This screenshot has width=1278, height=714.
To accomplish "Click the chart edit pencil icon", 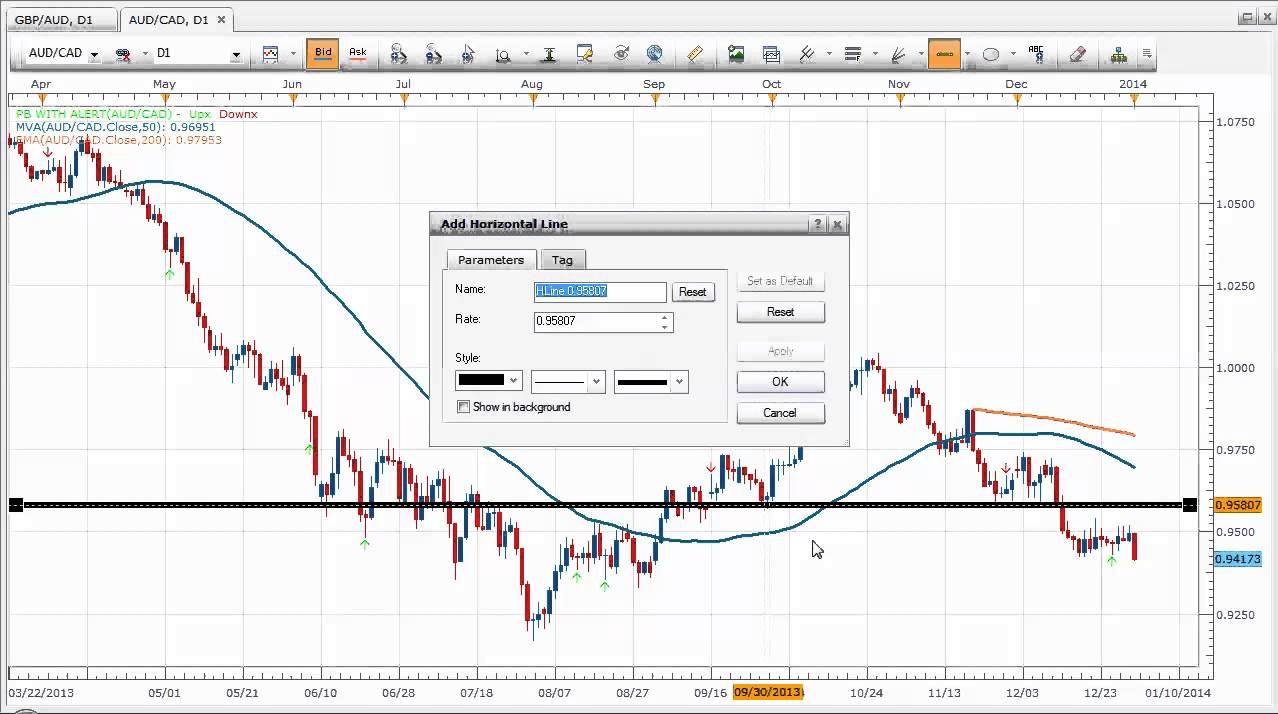I will click(585, 54).
